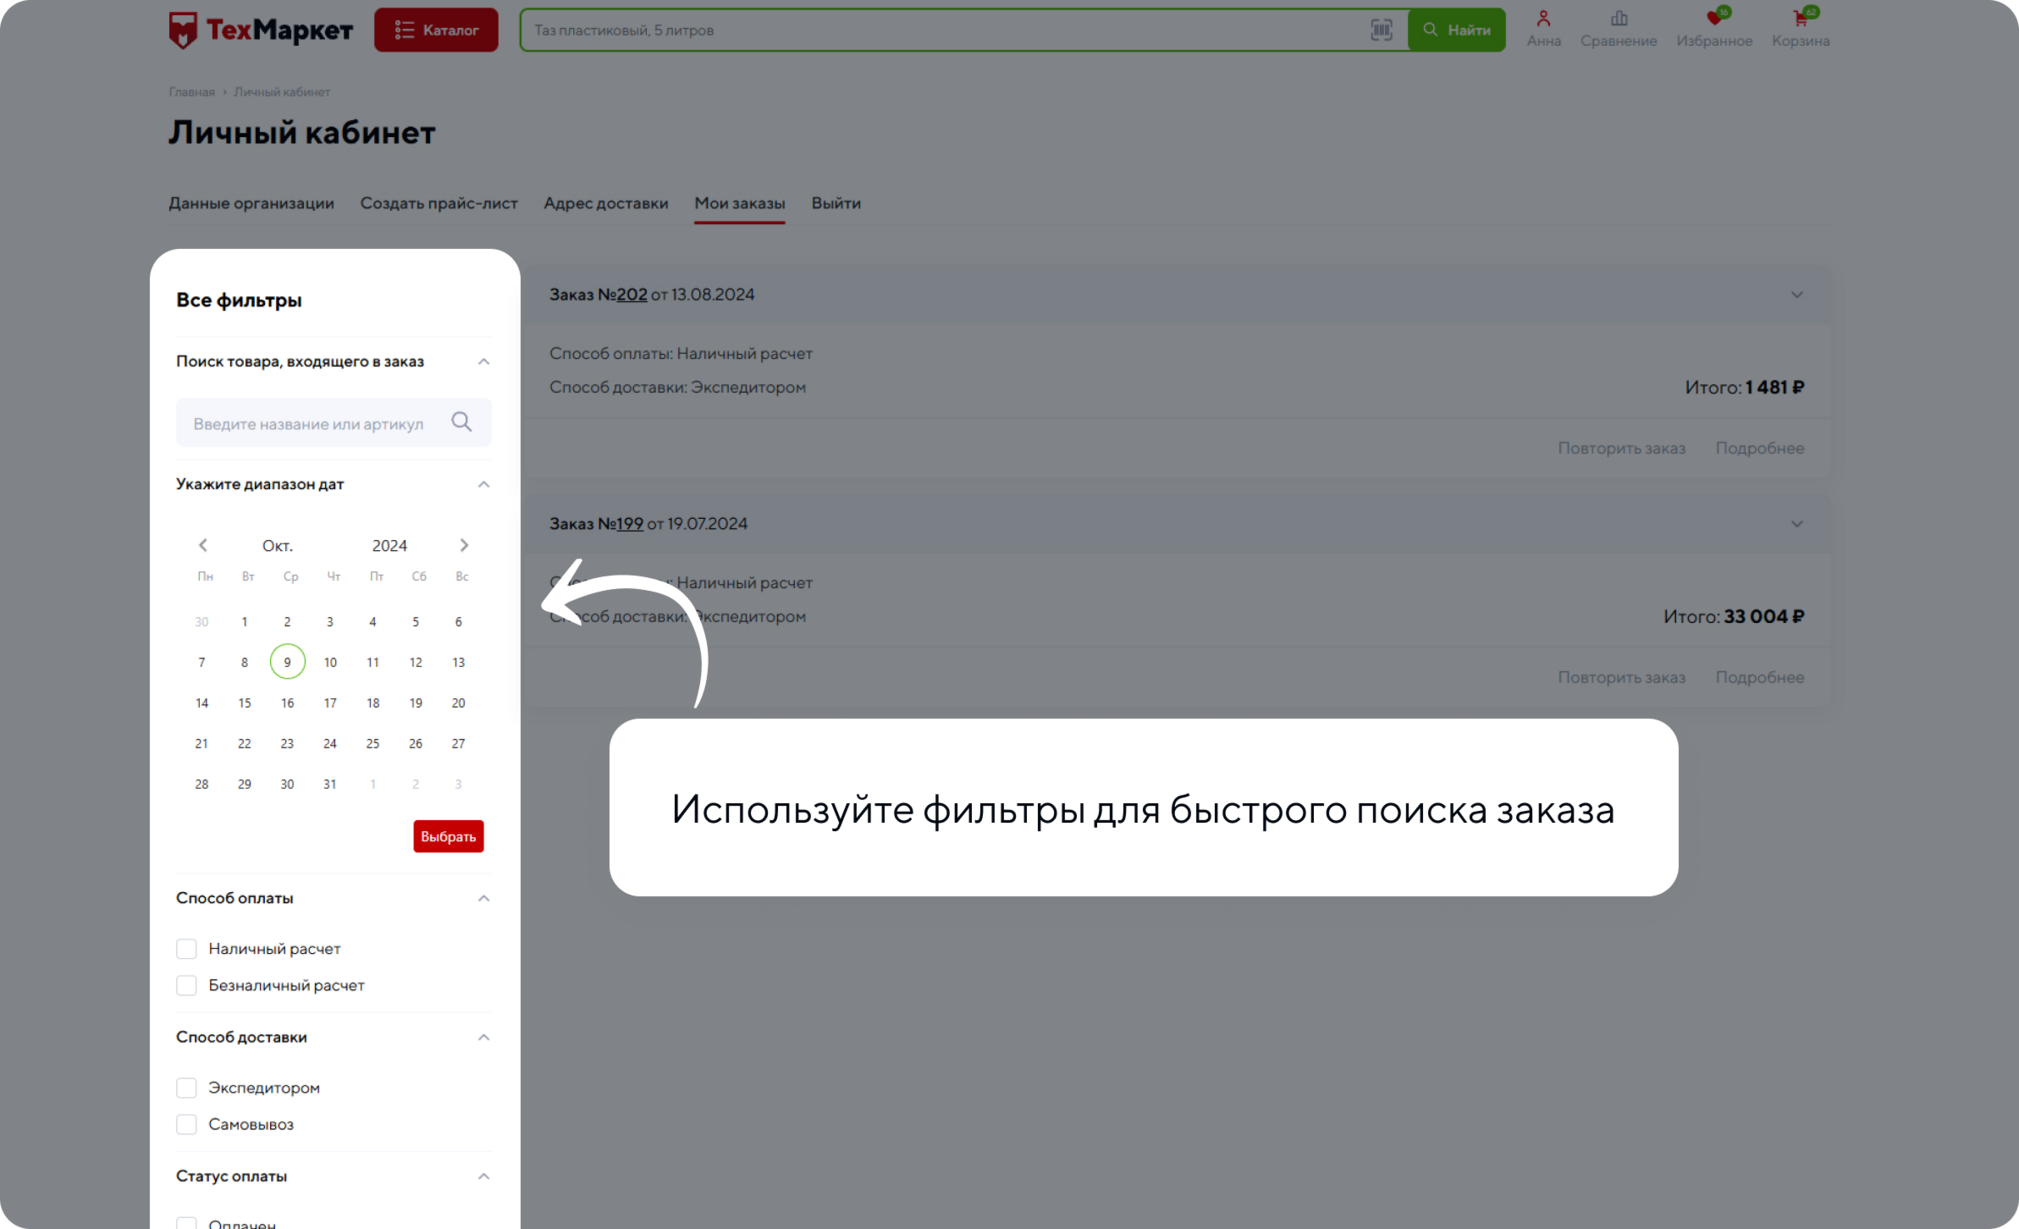The width and height of the screenshot is (2019, 1229).
Task: Check the Экспедитором checkbox
Action: click(x=187, y=1087)
